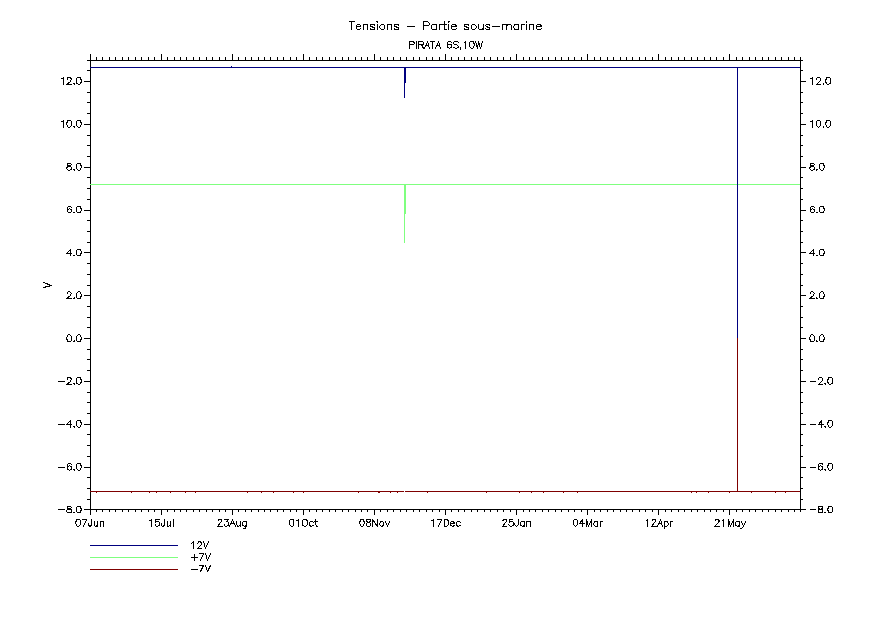Select the "+7V" legend label

point(200,557)
